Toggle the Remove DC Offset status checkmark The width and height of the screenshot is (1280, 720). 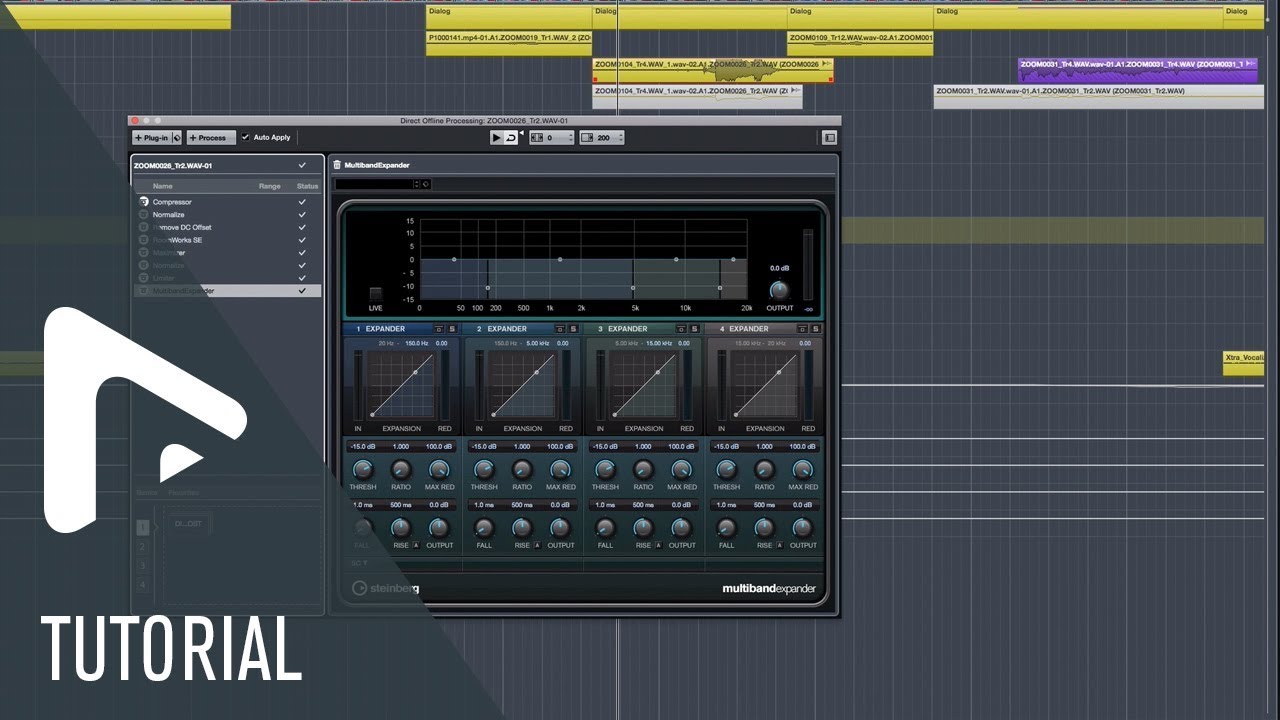click(x=302, y=227)
